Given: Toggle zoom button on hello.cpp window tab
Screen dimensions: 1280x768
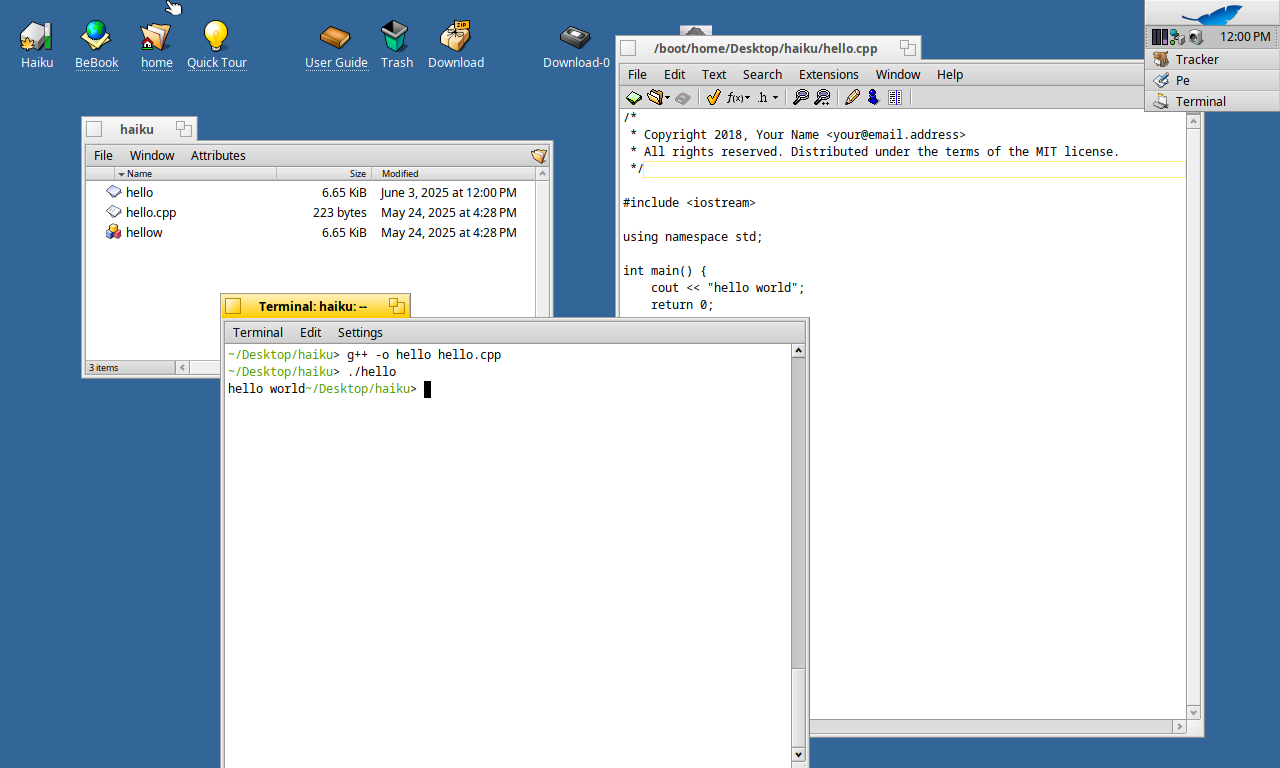Looking at the screenshot, I should (x=908, y=48).
